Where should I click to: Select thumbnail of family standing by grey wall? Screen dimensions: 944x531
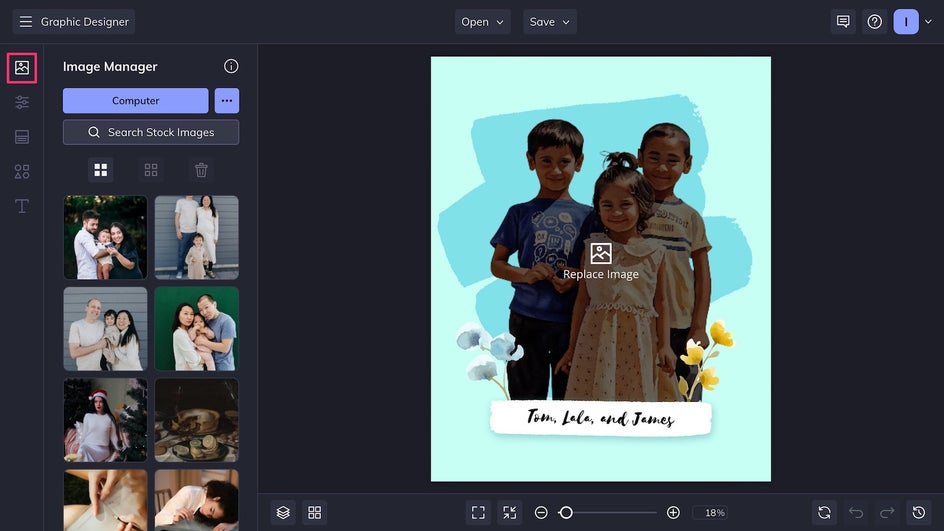pyautogui.click(x=196, y=237)
